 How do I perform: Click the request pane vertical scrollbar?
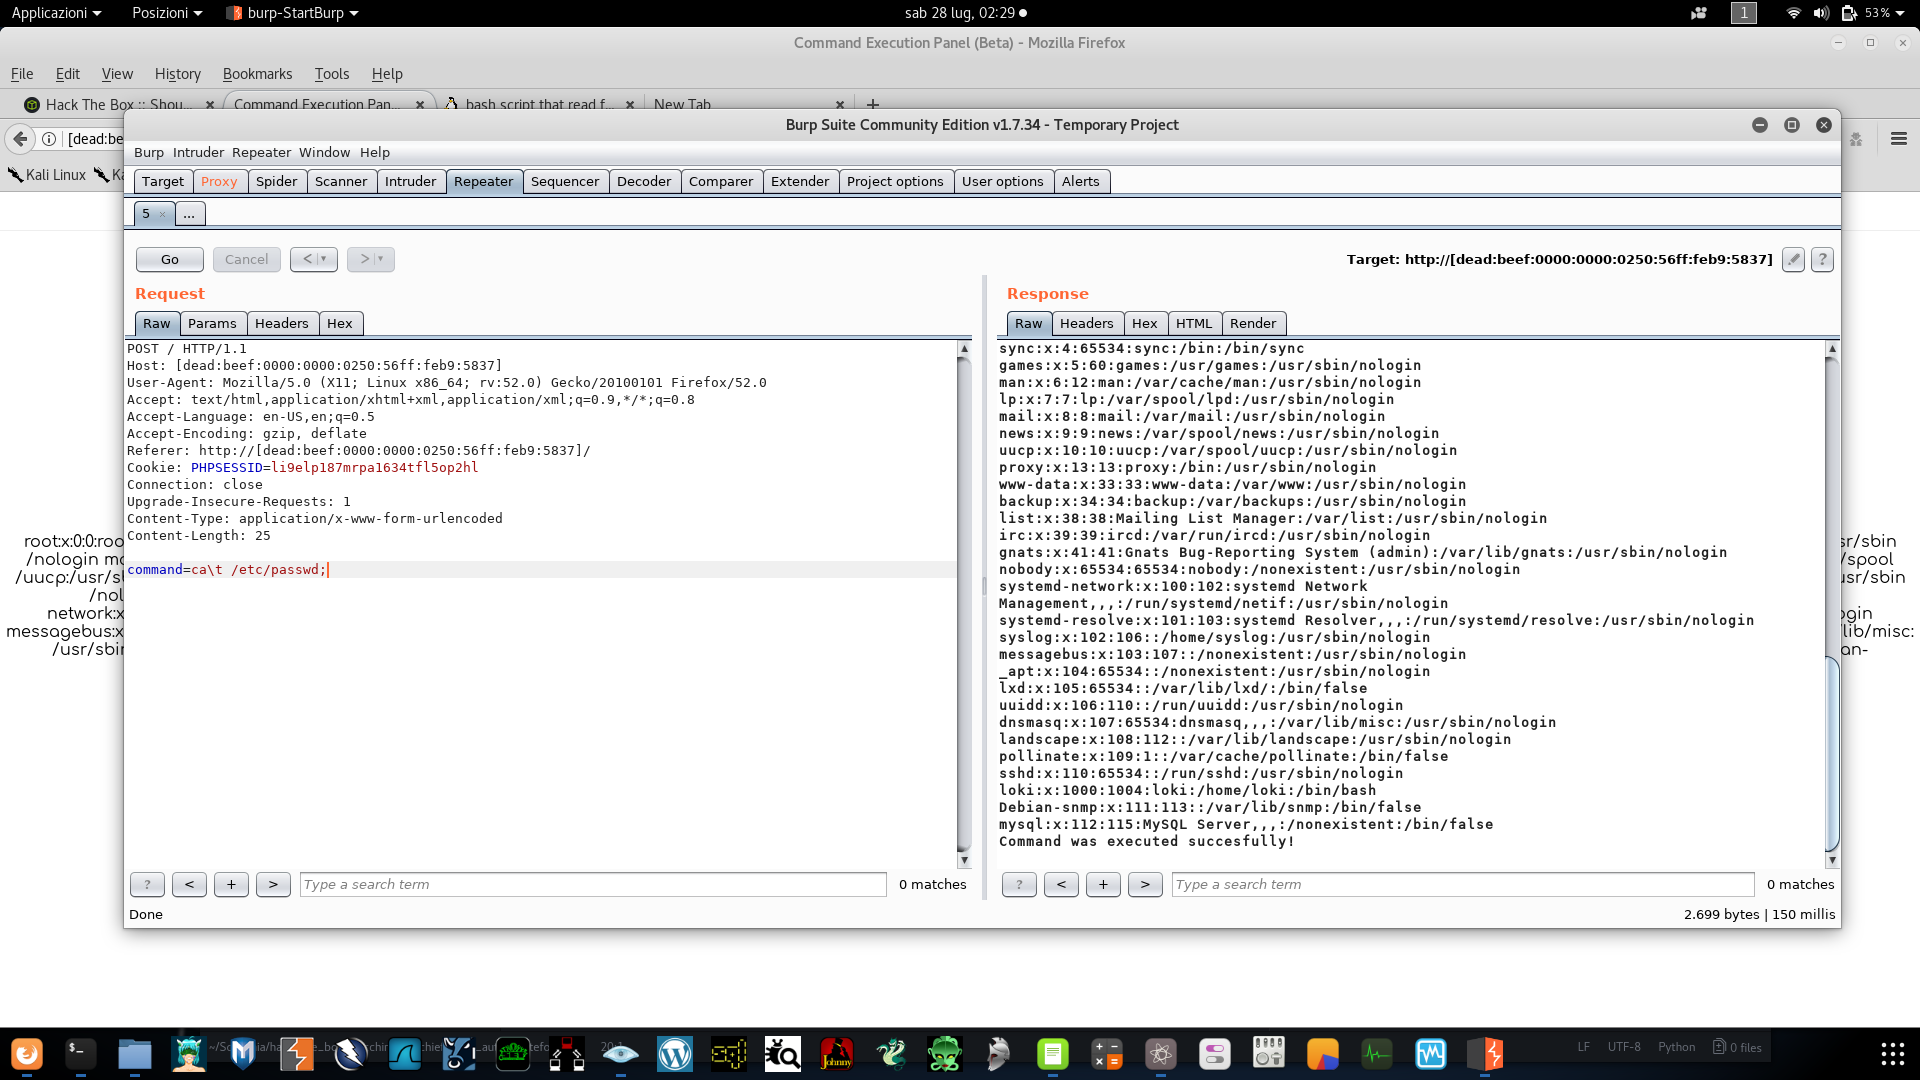point(964,604)
